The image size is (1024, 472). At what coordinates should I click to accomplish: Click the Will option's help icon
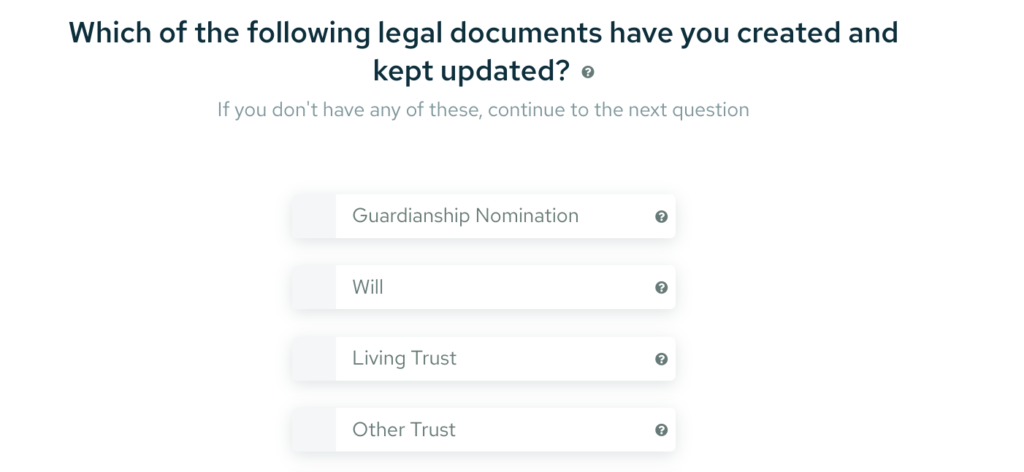pos(661,288)
